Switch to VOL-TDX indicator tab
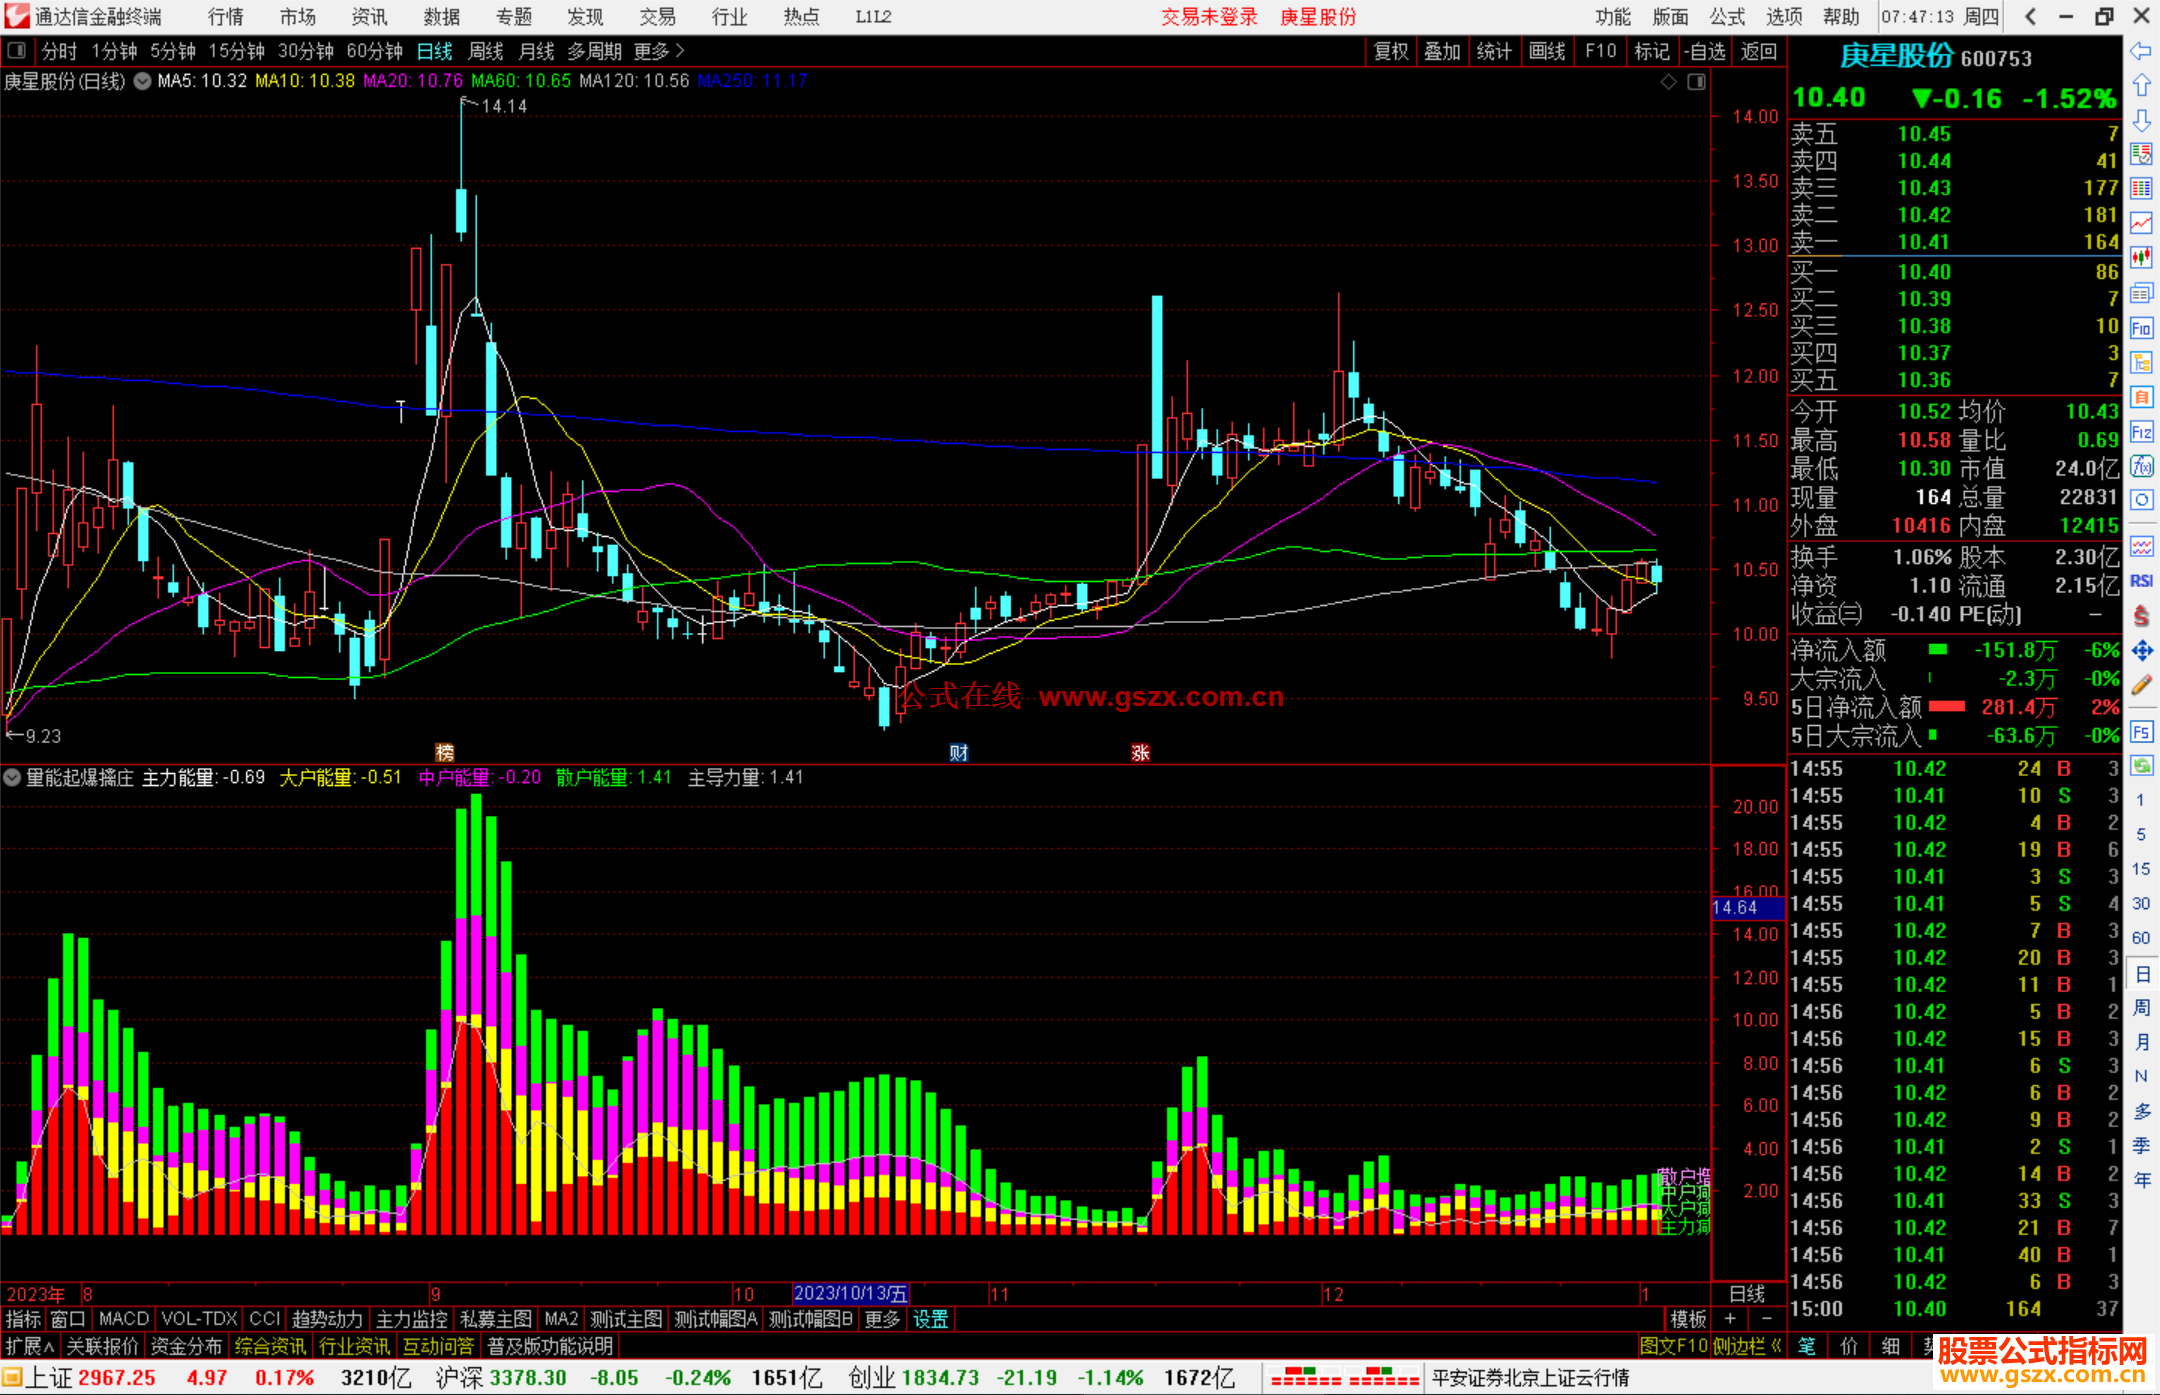This screenshot has width=2160, height=1395. pos(199,1319)
